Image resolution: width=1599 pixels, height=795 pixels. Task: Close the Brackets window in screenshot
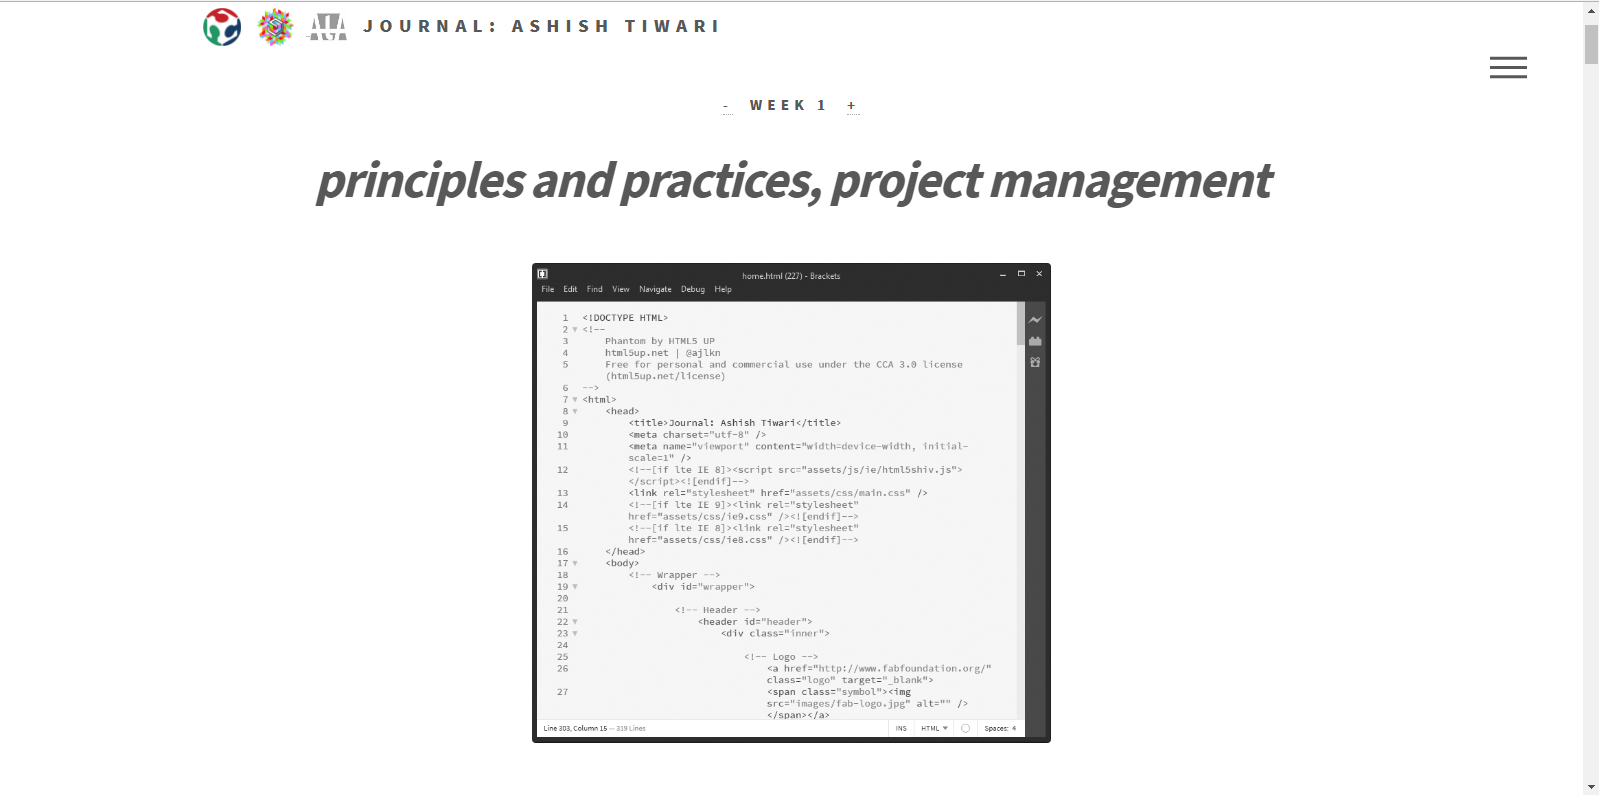(x=1039, y=273)
